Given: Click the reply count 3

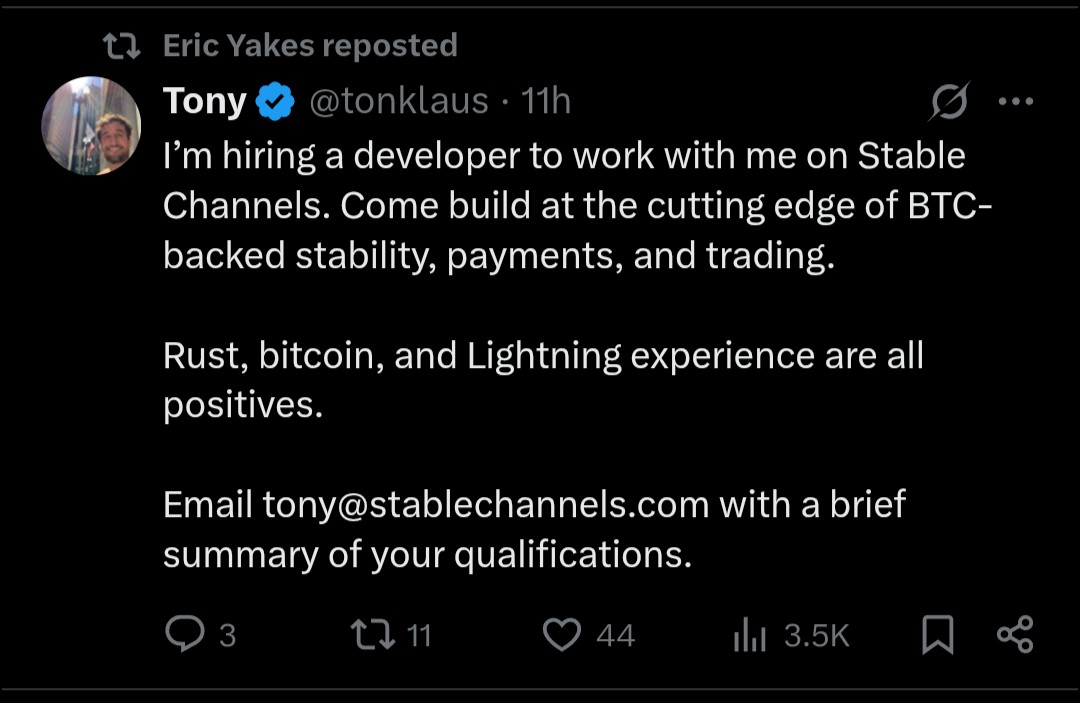Looking at the screenshot, I should (x=227, y=635).
